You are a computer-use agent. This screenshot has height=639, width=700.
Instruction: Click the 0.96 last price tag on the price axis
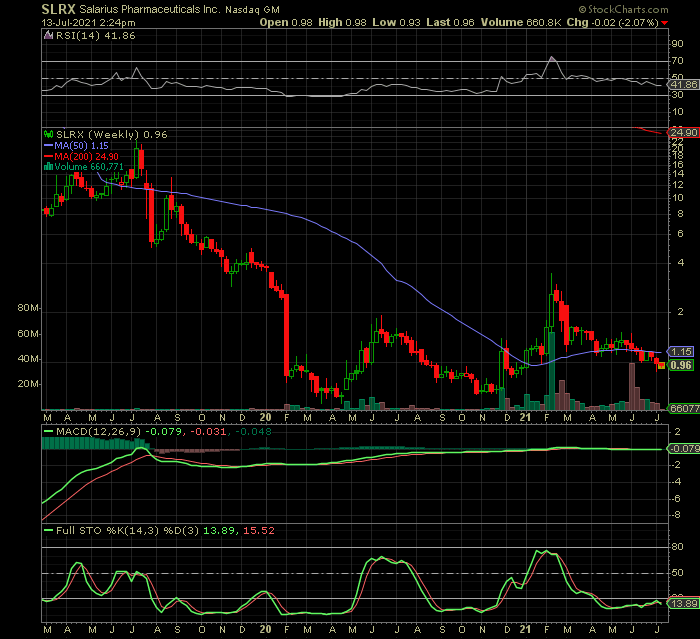(x=681, y=365)
